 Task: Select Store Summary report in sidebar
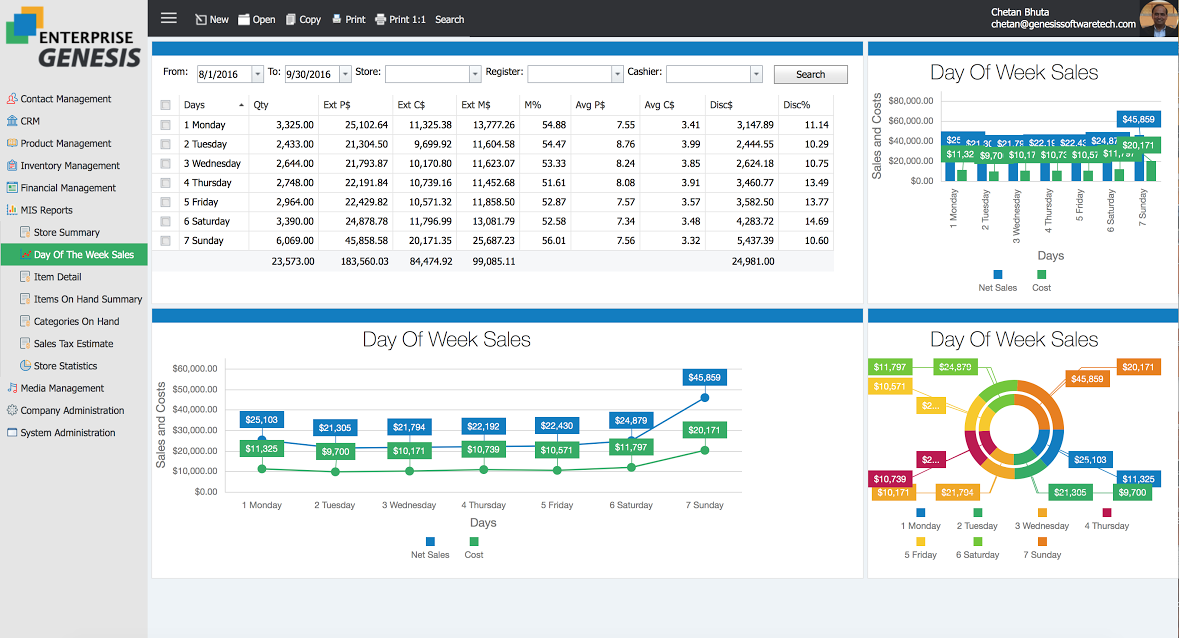pyautogui.click(x=66, y=233)
